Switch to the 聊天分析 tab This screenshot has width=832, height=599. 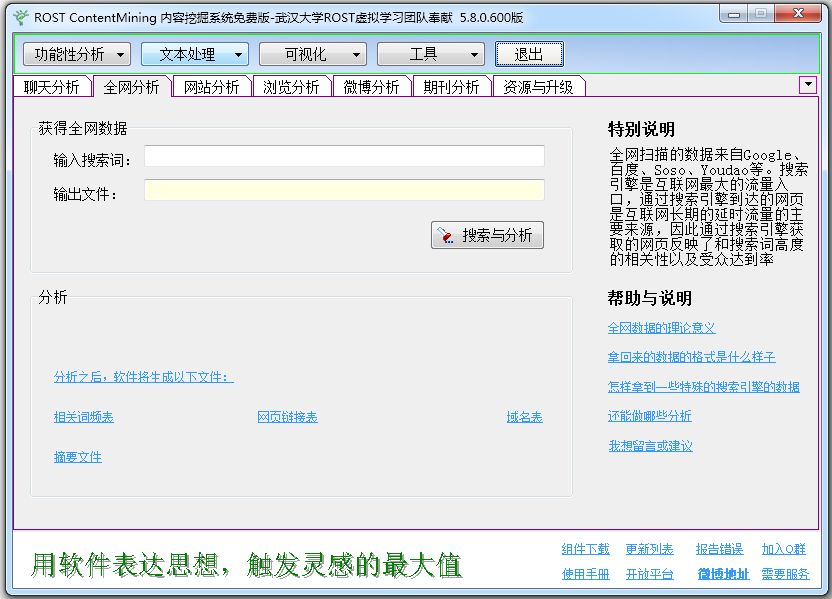[x=51, y=87]
